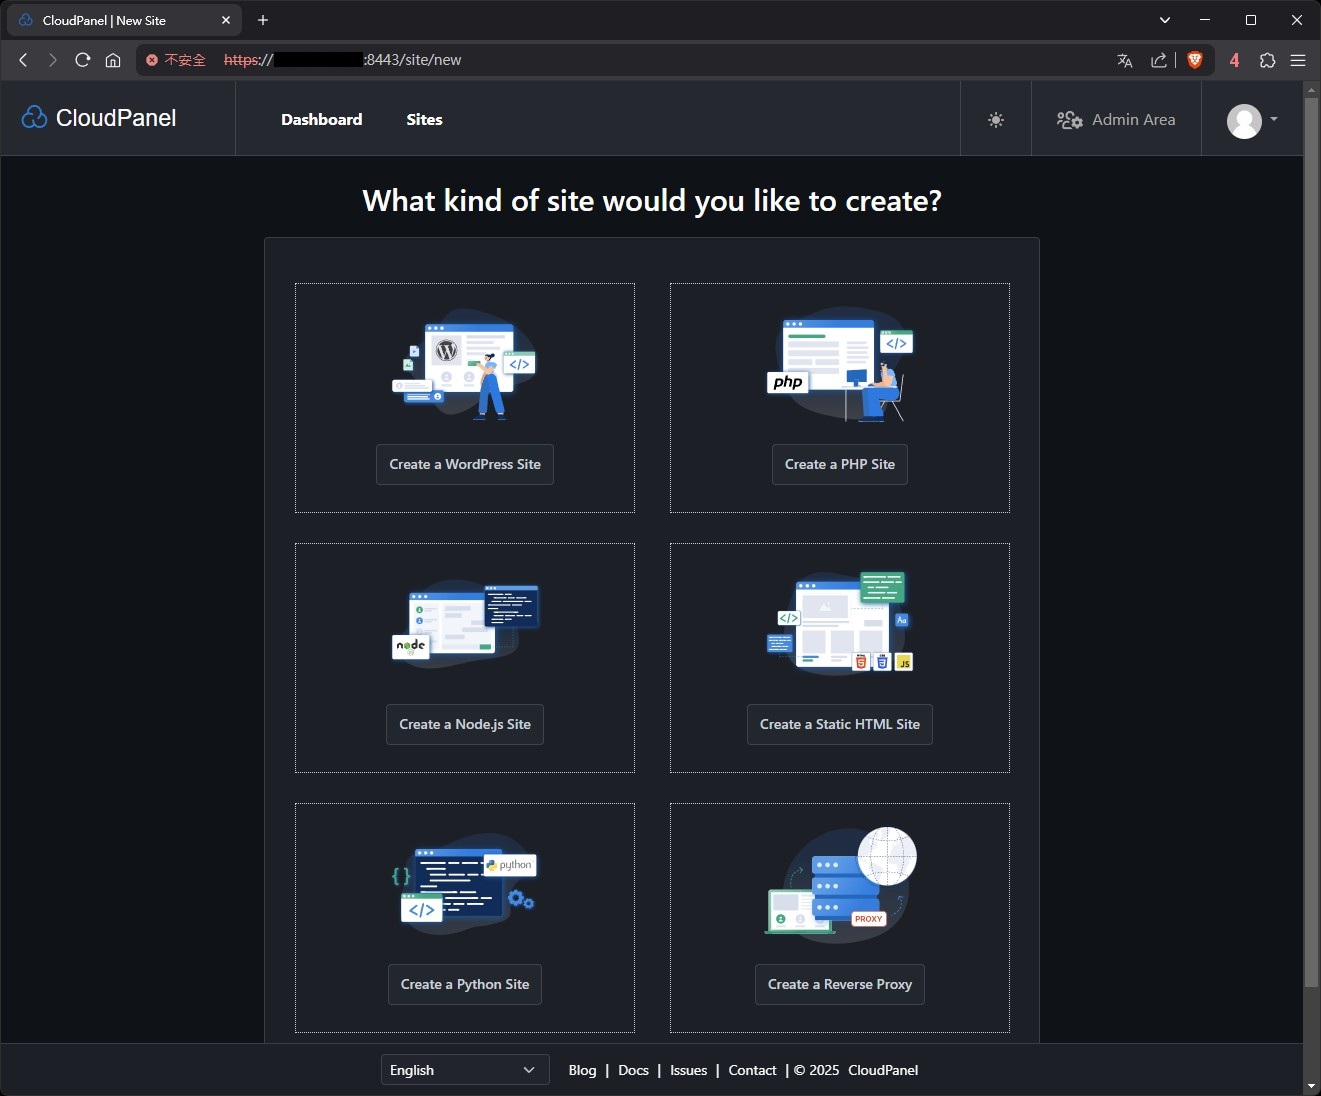Open the browser hamburger menu
1321x1096 pixels.
pos(1298,60)
